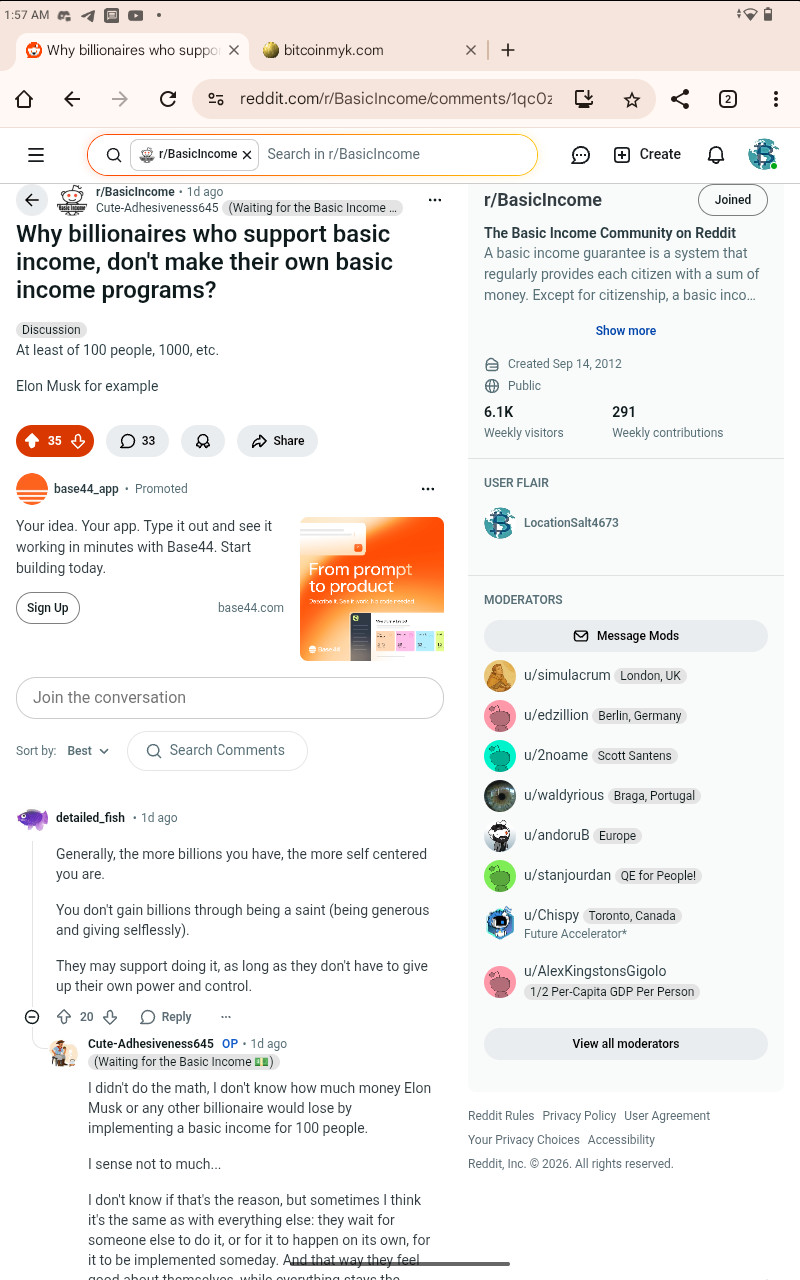Open the Sort by Best dropdown
The height and width of the screenshot is (1280, 800).
click(88, 751)
